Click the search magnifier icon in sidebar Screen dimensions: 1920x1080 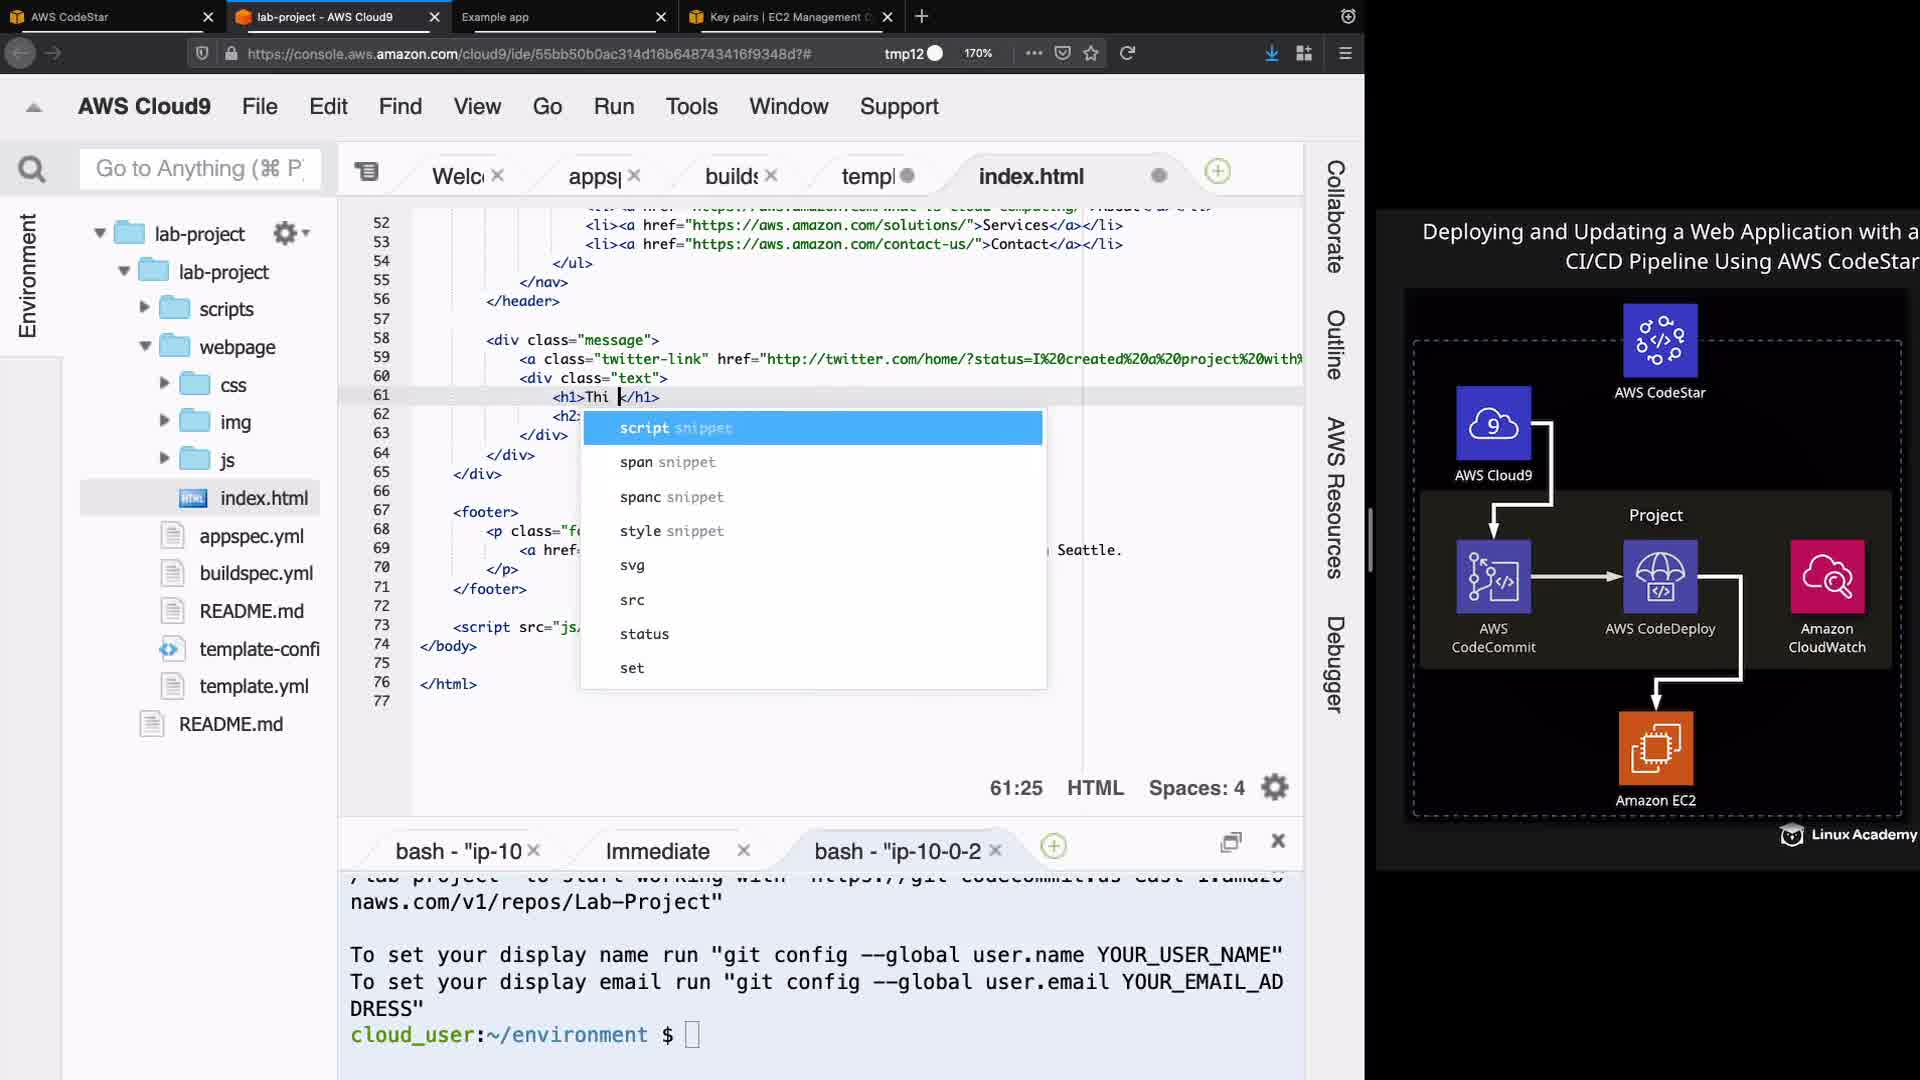point(32,170)
